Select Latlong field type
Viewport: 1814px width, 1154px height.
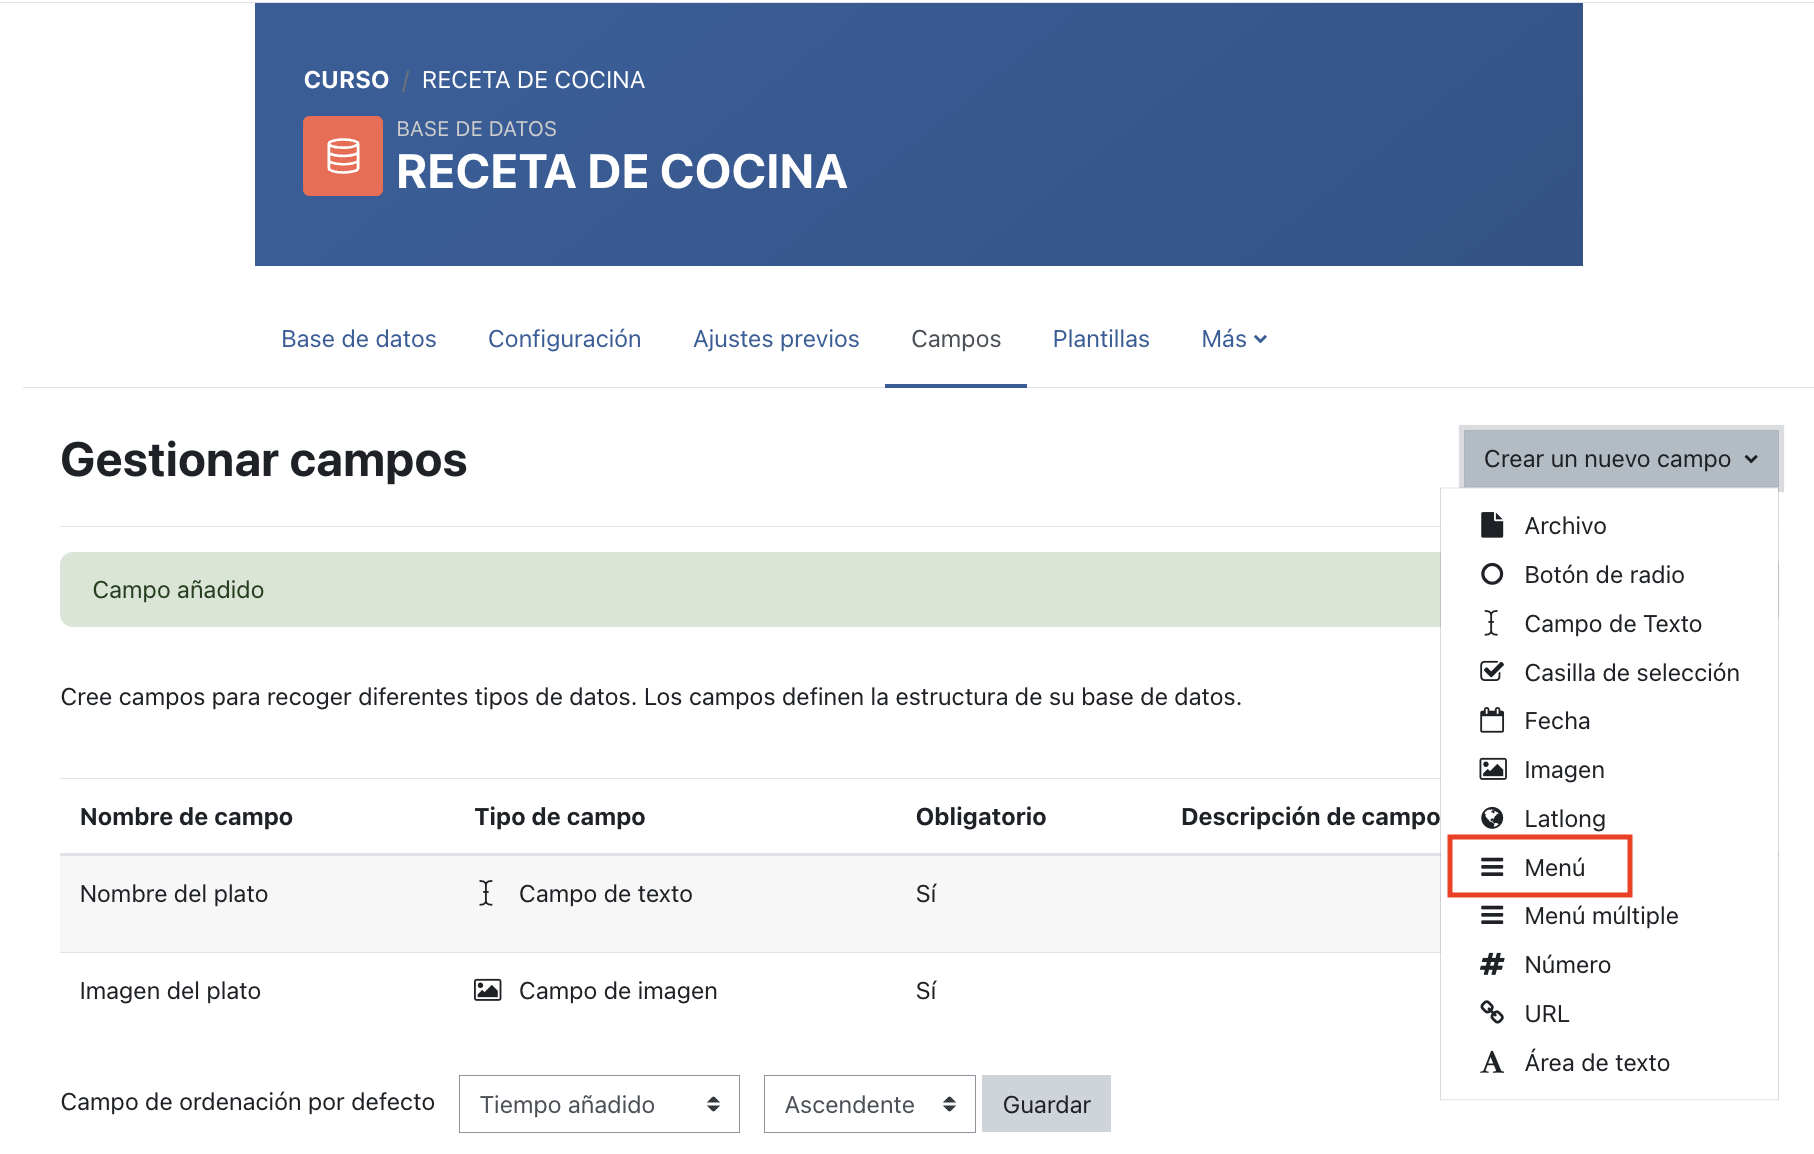coord(1609,818)
